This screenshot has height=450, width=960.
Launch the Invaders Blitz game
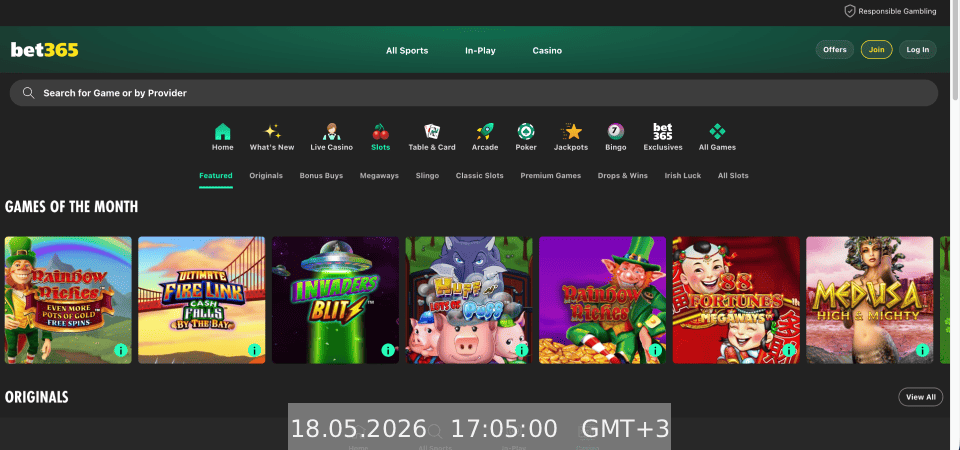[335, 300]
